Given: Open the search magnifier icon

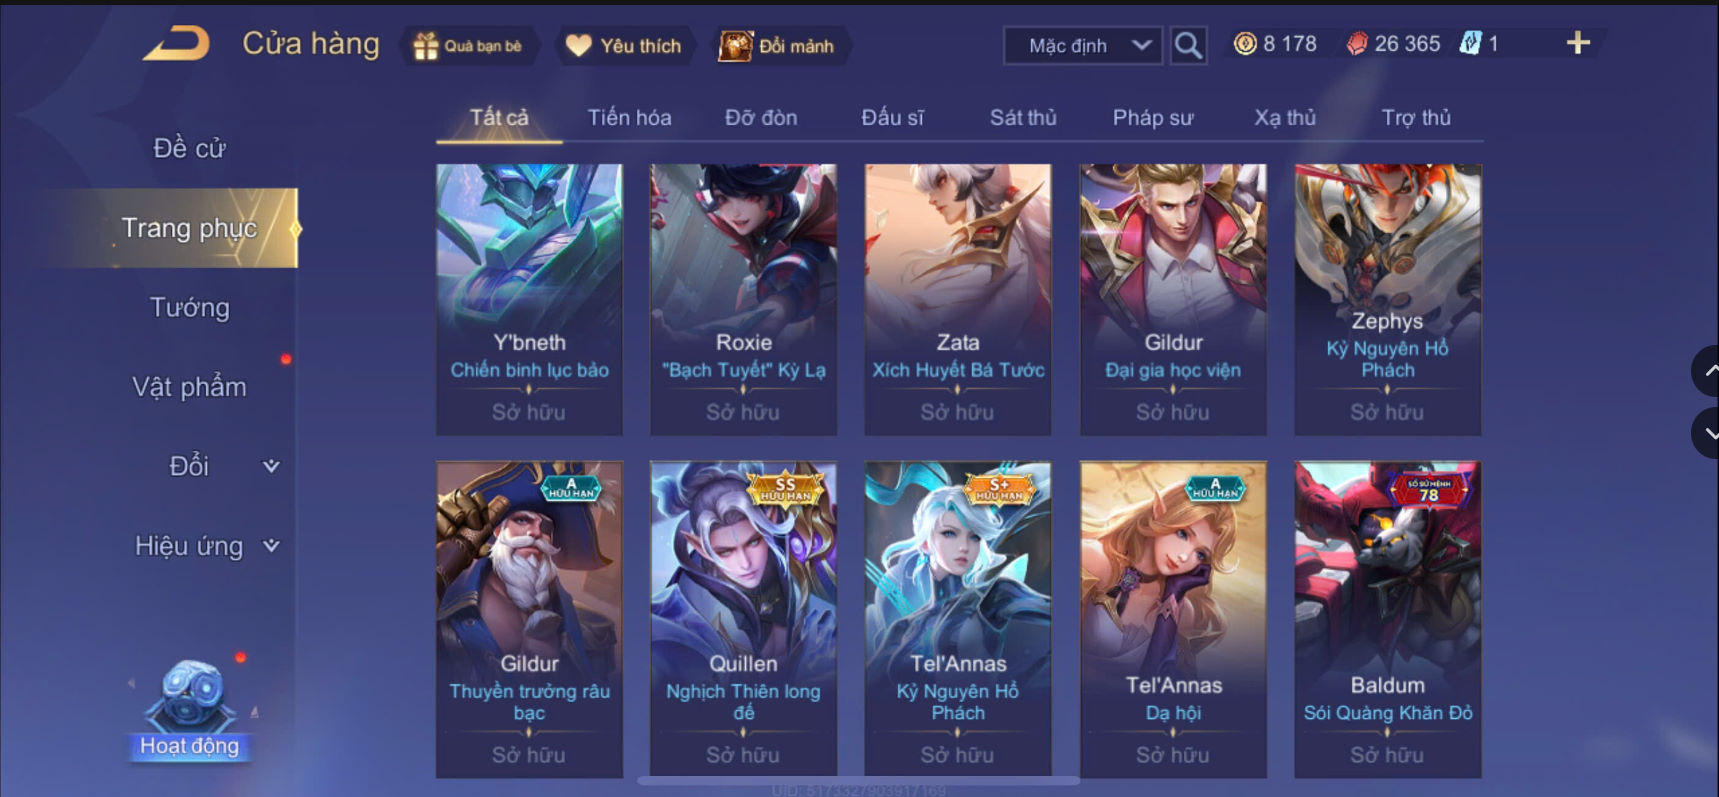Looking at the screenshot, I should pos(1187,45).
